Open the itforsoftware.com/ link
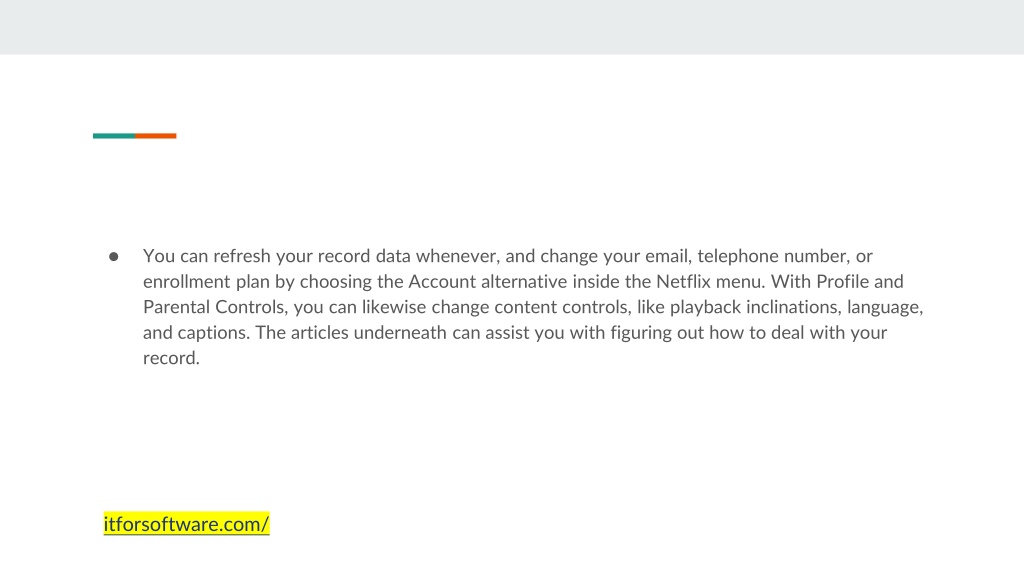The height and width of the screenshot is (576, 1024). click(186, 524)
